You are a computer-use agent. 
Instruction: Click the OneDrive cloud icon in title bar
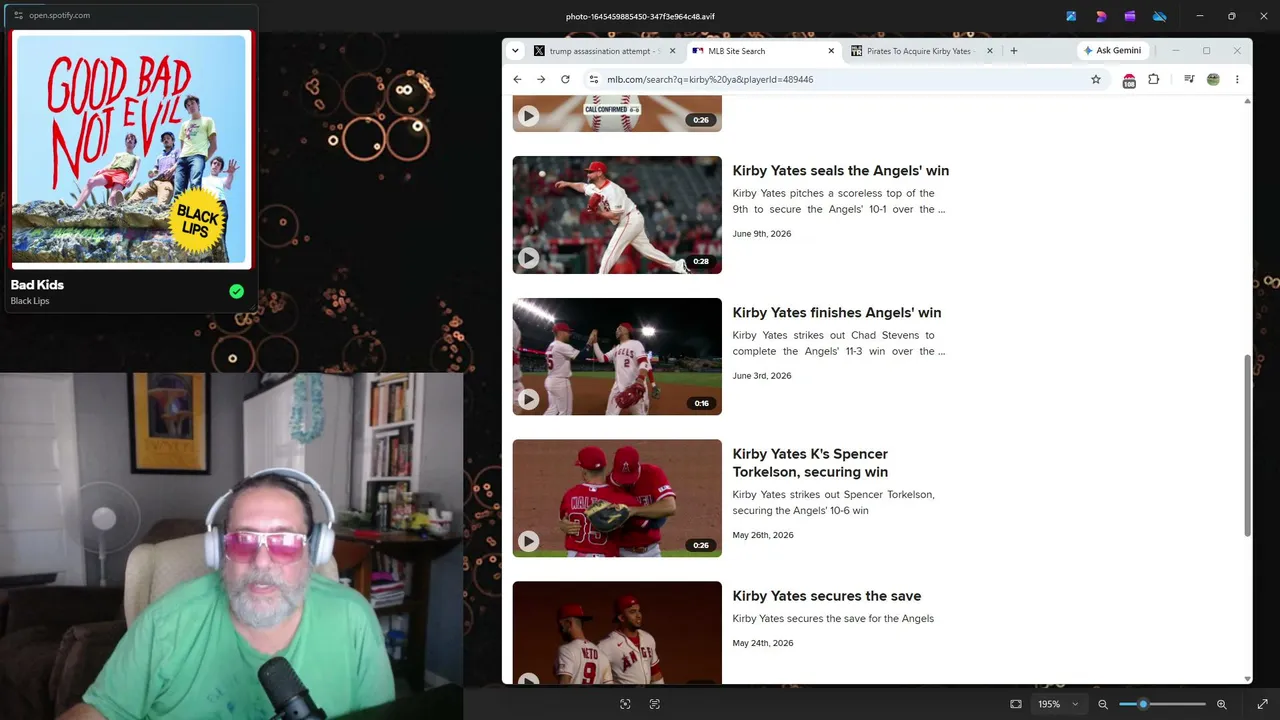1160,16
